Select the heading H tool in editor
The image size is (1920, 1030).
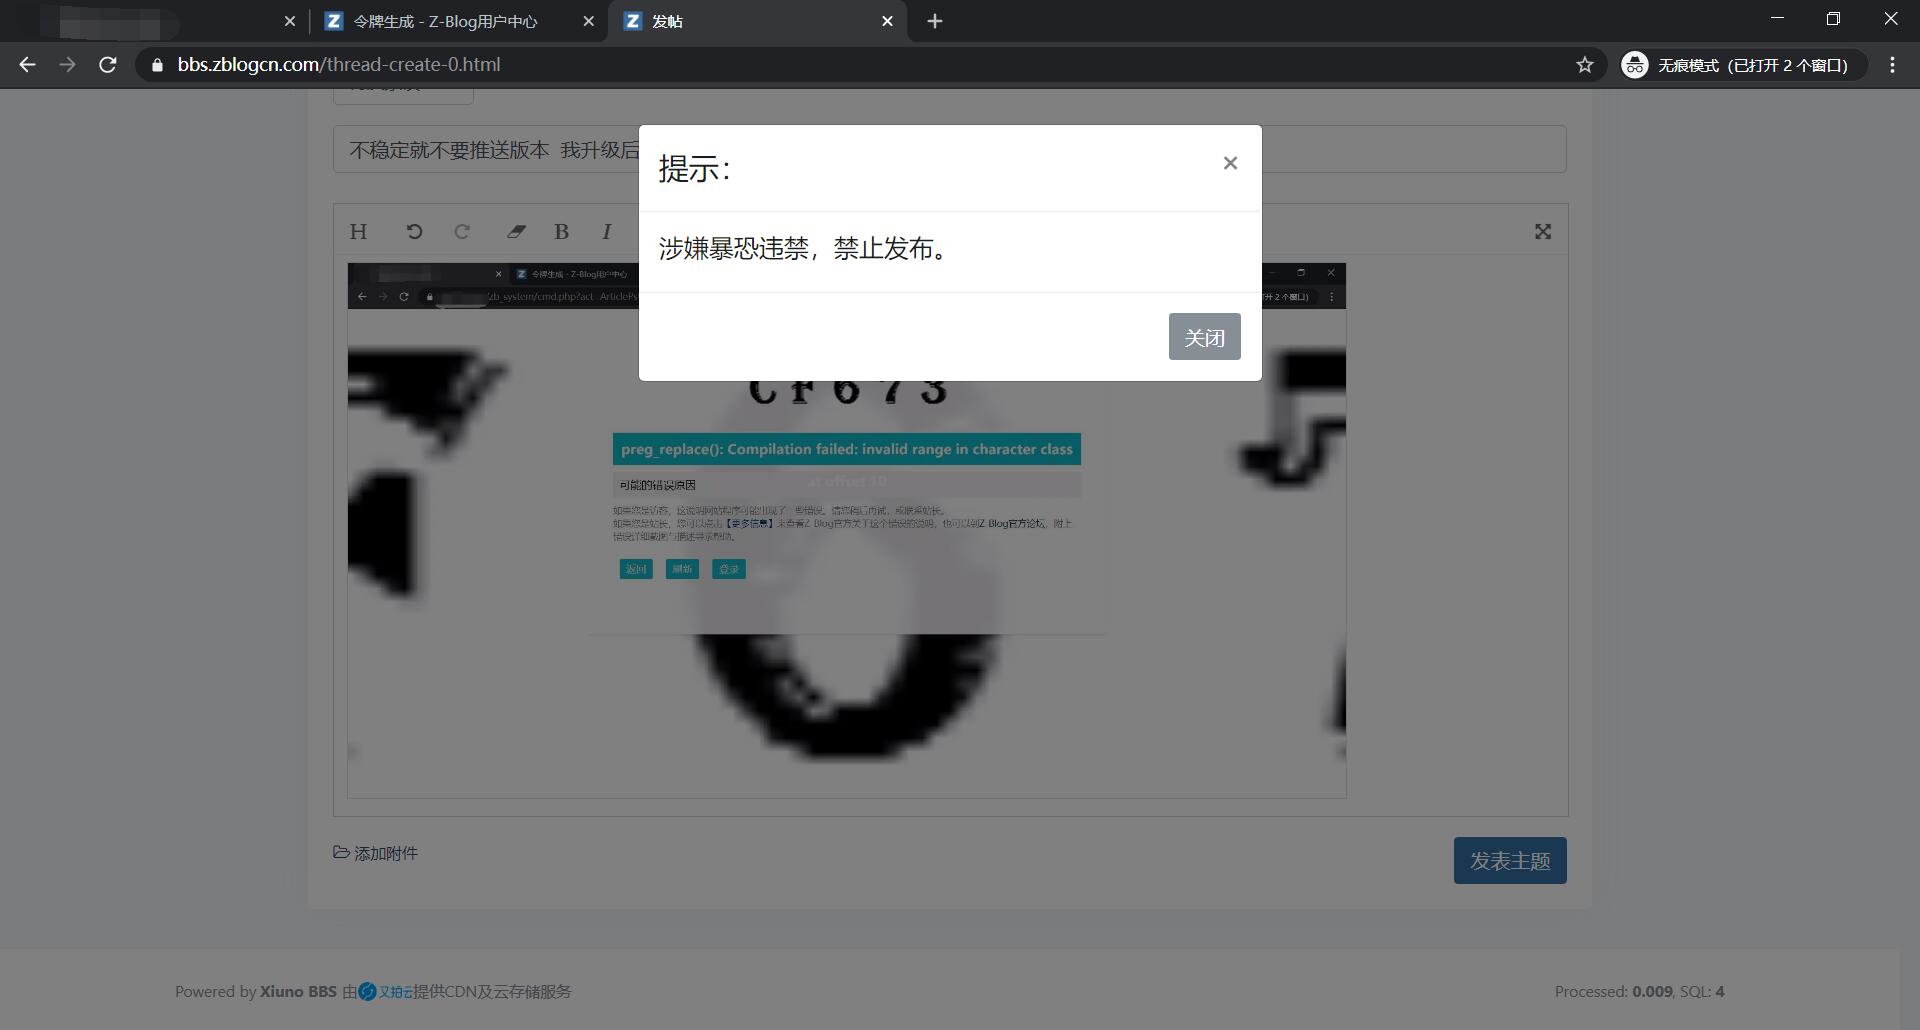point(359,232)
